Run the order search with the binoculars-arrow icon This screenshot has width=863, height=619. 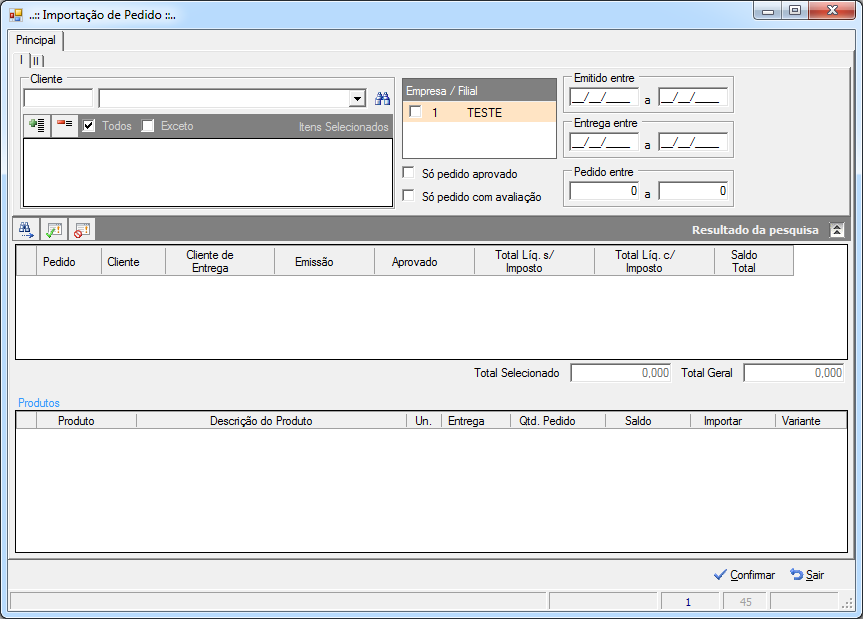26,229
